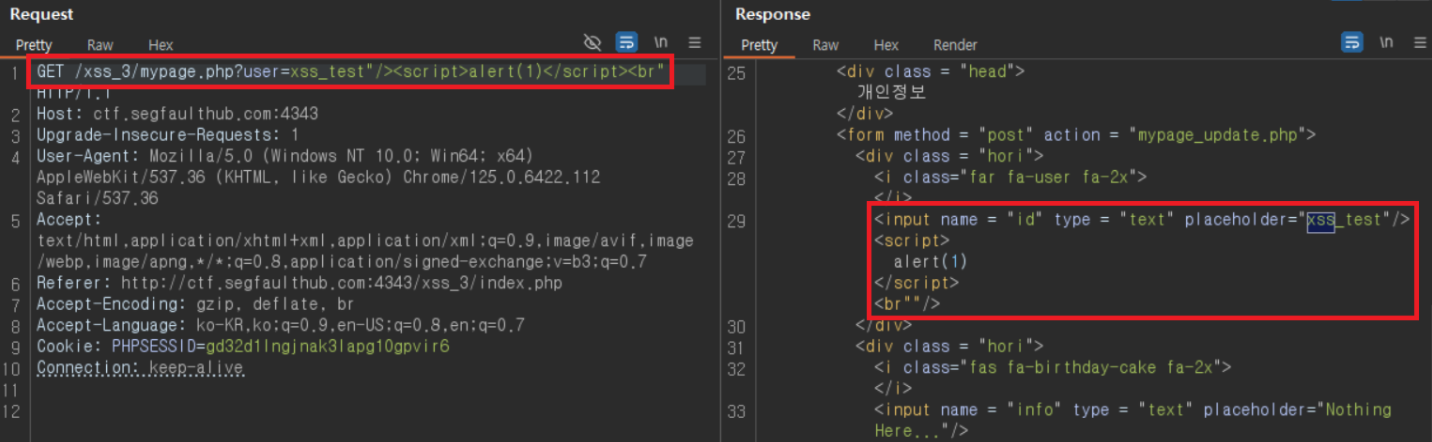The image size is (1432, 442).
Task: Click the <div class = "hori"> on line 31
Action: coord(950,346)
